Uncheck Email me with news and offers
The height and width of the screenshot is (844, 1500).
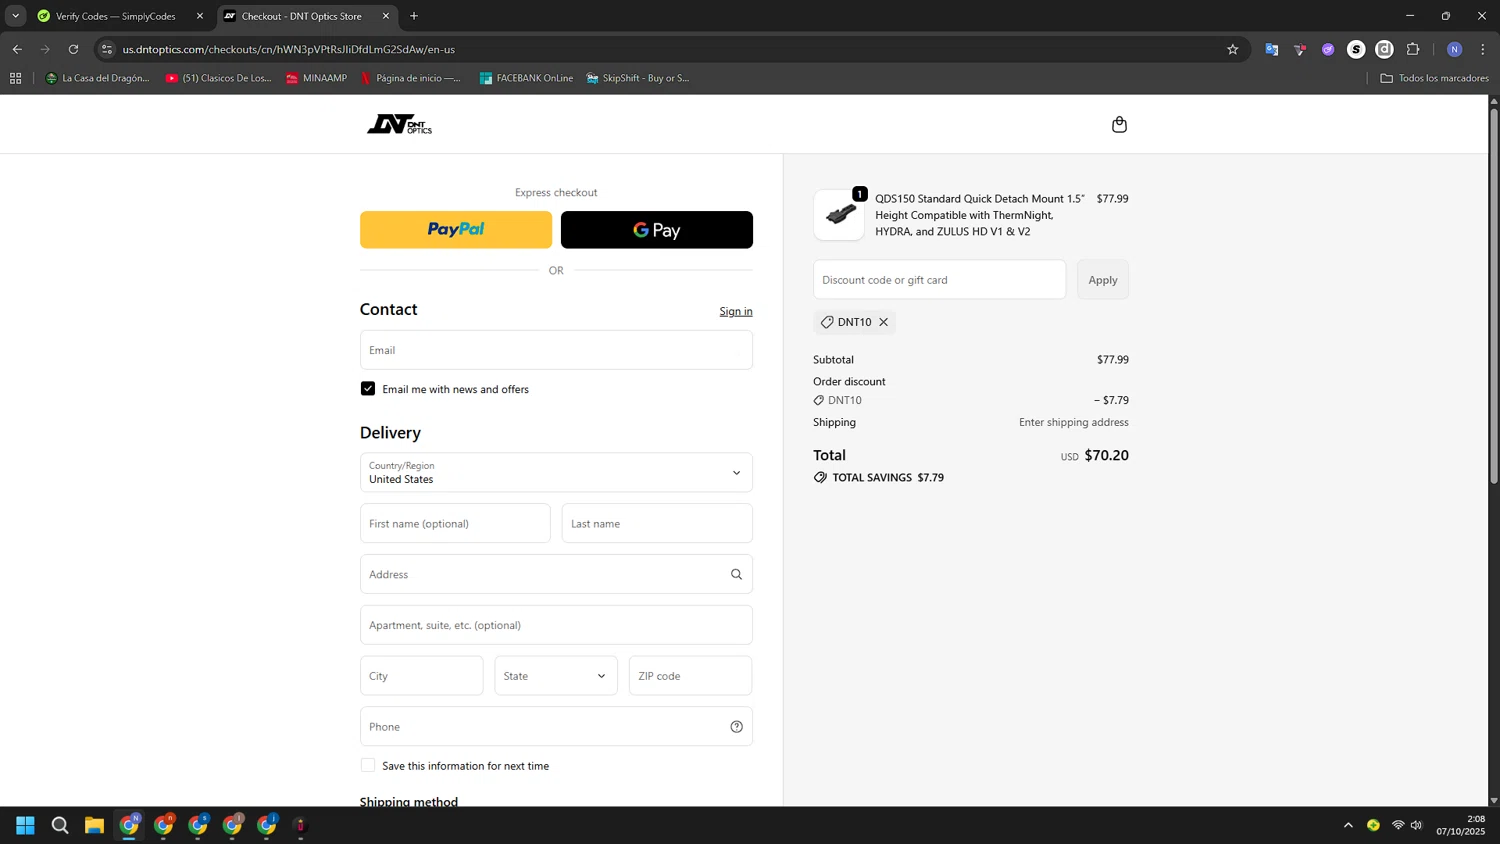pos(368,388)
